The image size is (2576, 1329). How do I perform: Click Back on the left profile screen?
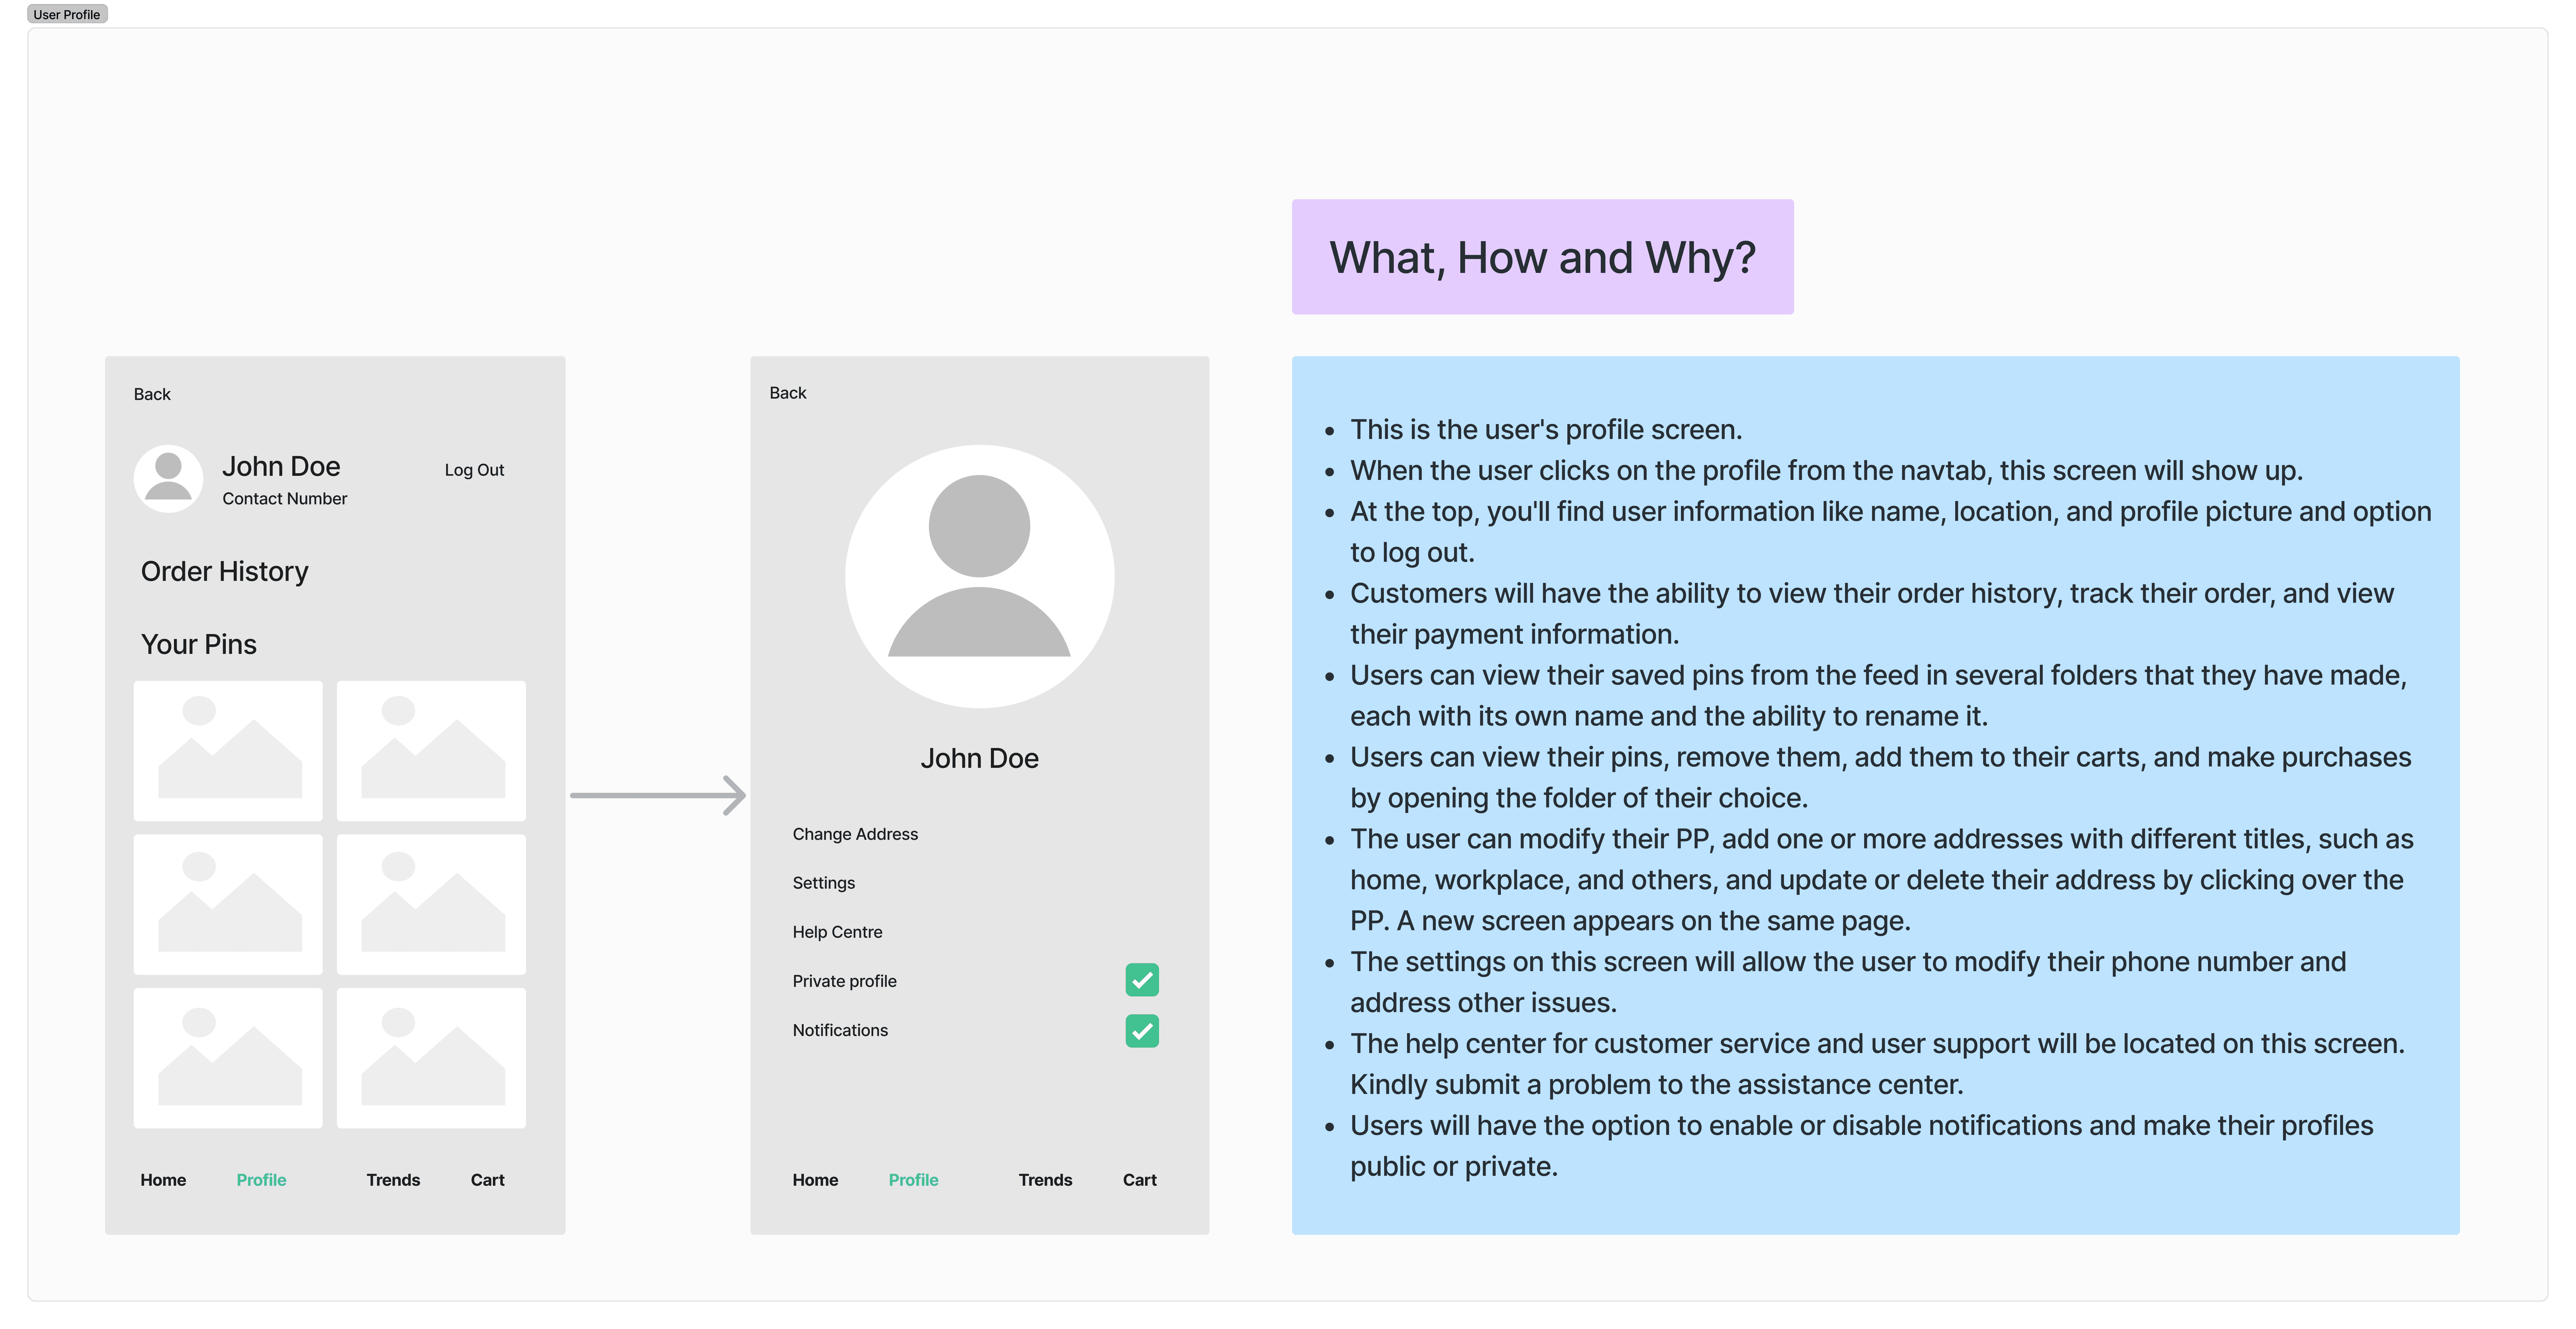pyautogui.click(x=152, y=394)
